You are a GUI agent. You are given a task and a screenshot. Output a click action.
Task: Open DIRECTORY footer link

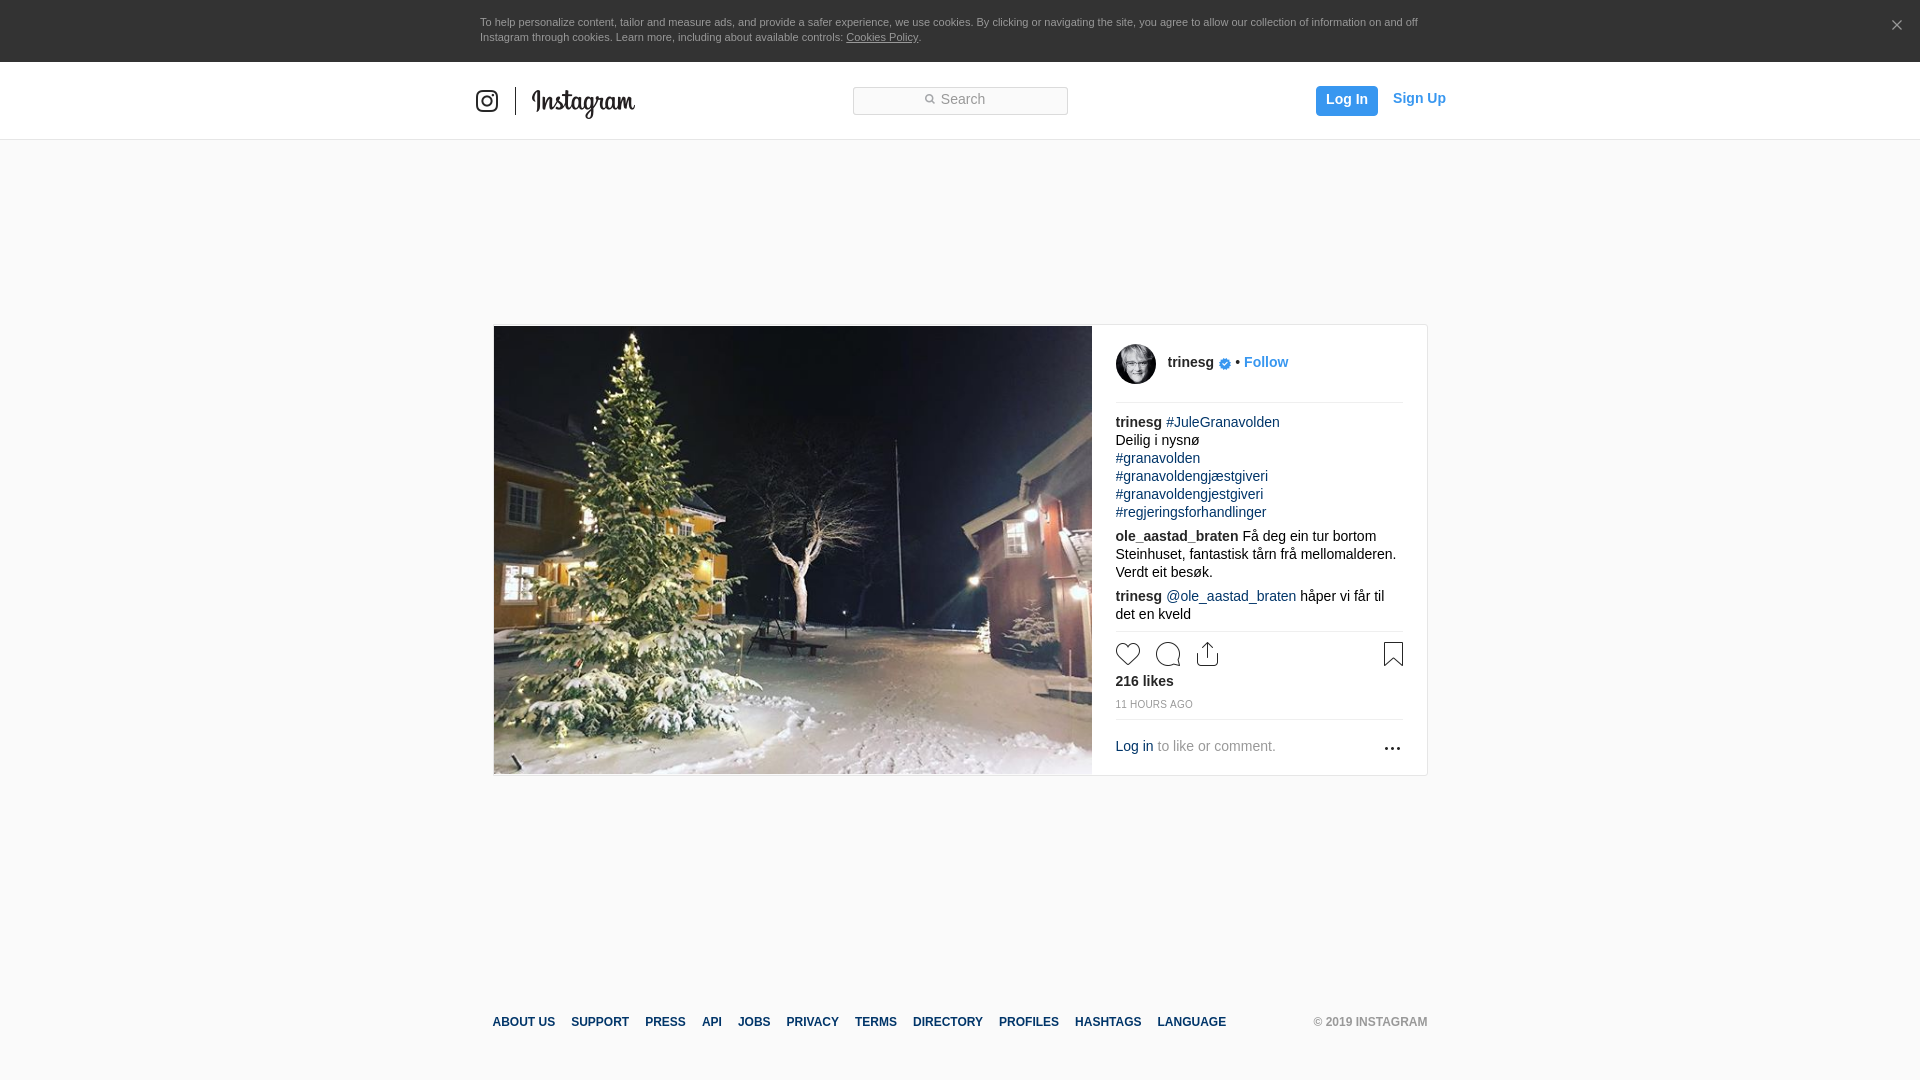(948, 1022)
